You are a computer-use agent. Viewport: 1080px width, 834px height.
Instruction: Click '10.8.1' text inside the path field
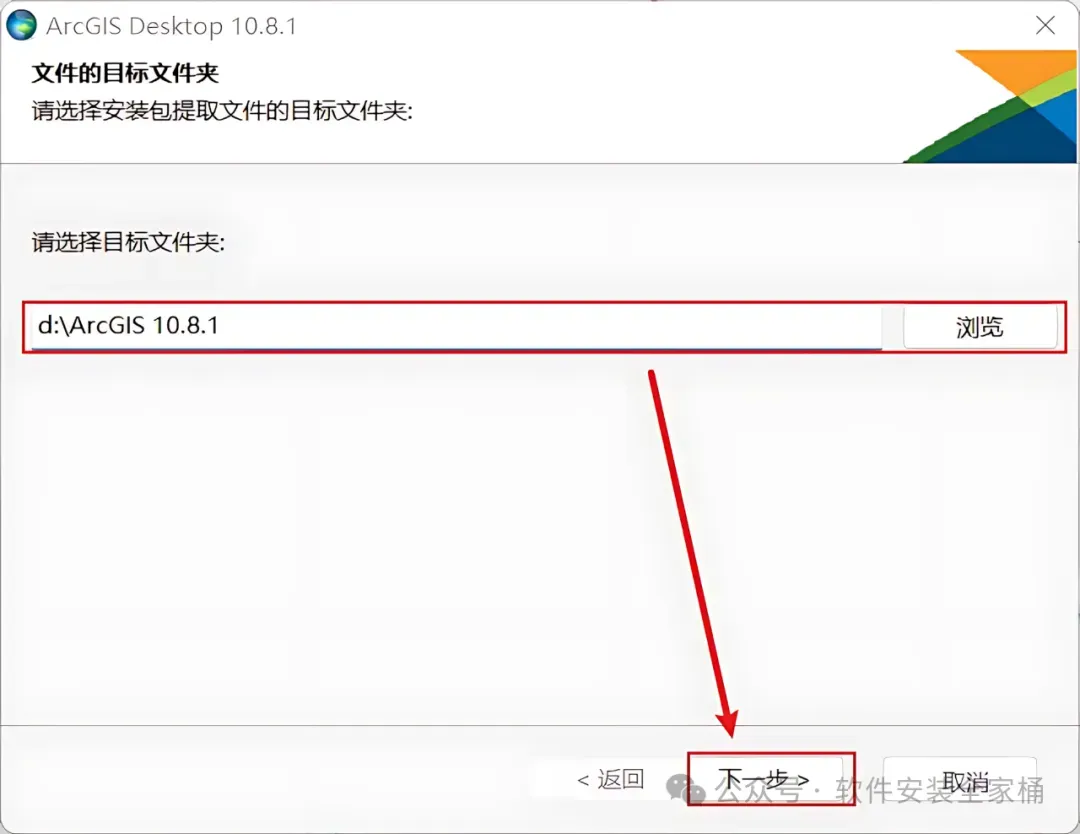coord(185,325)
